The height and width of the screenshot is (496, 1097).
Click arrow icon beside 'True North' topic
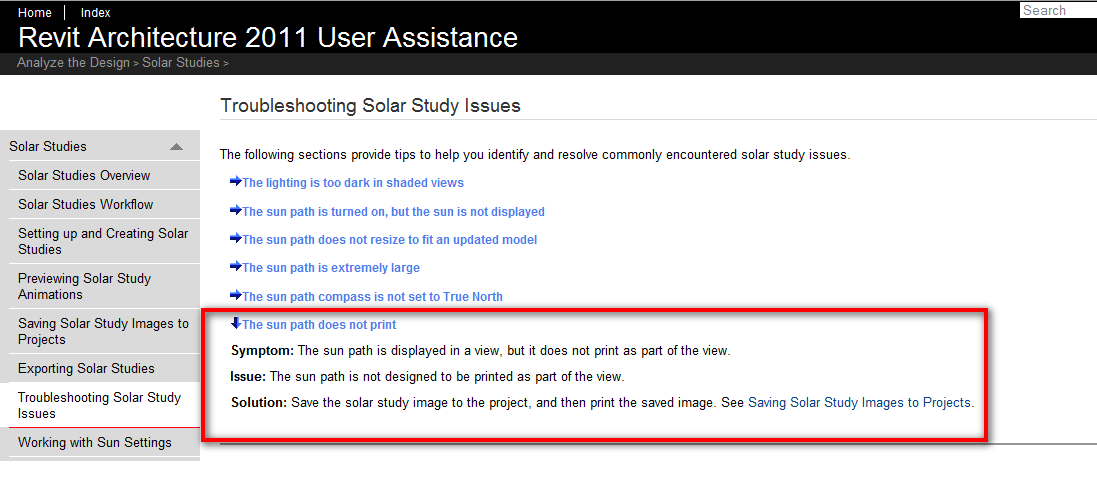pos(235,296)
